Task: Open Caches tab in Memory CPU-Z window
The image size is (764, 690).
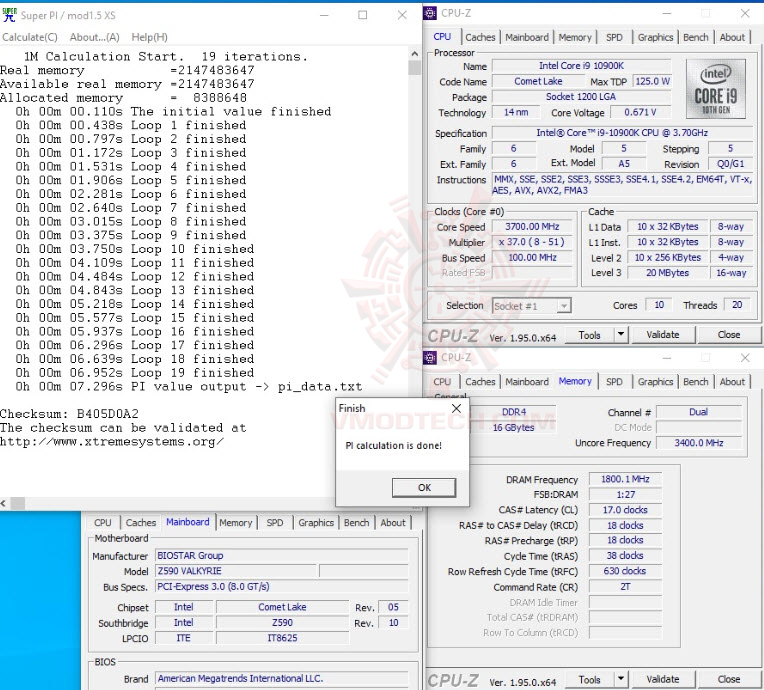Action: [x=480, y=382]
